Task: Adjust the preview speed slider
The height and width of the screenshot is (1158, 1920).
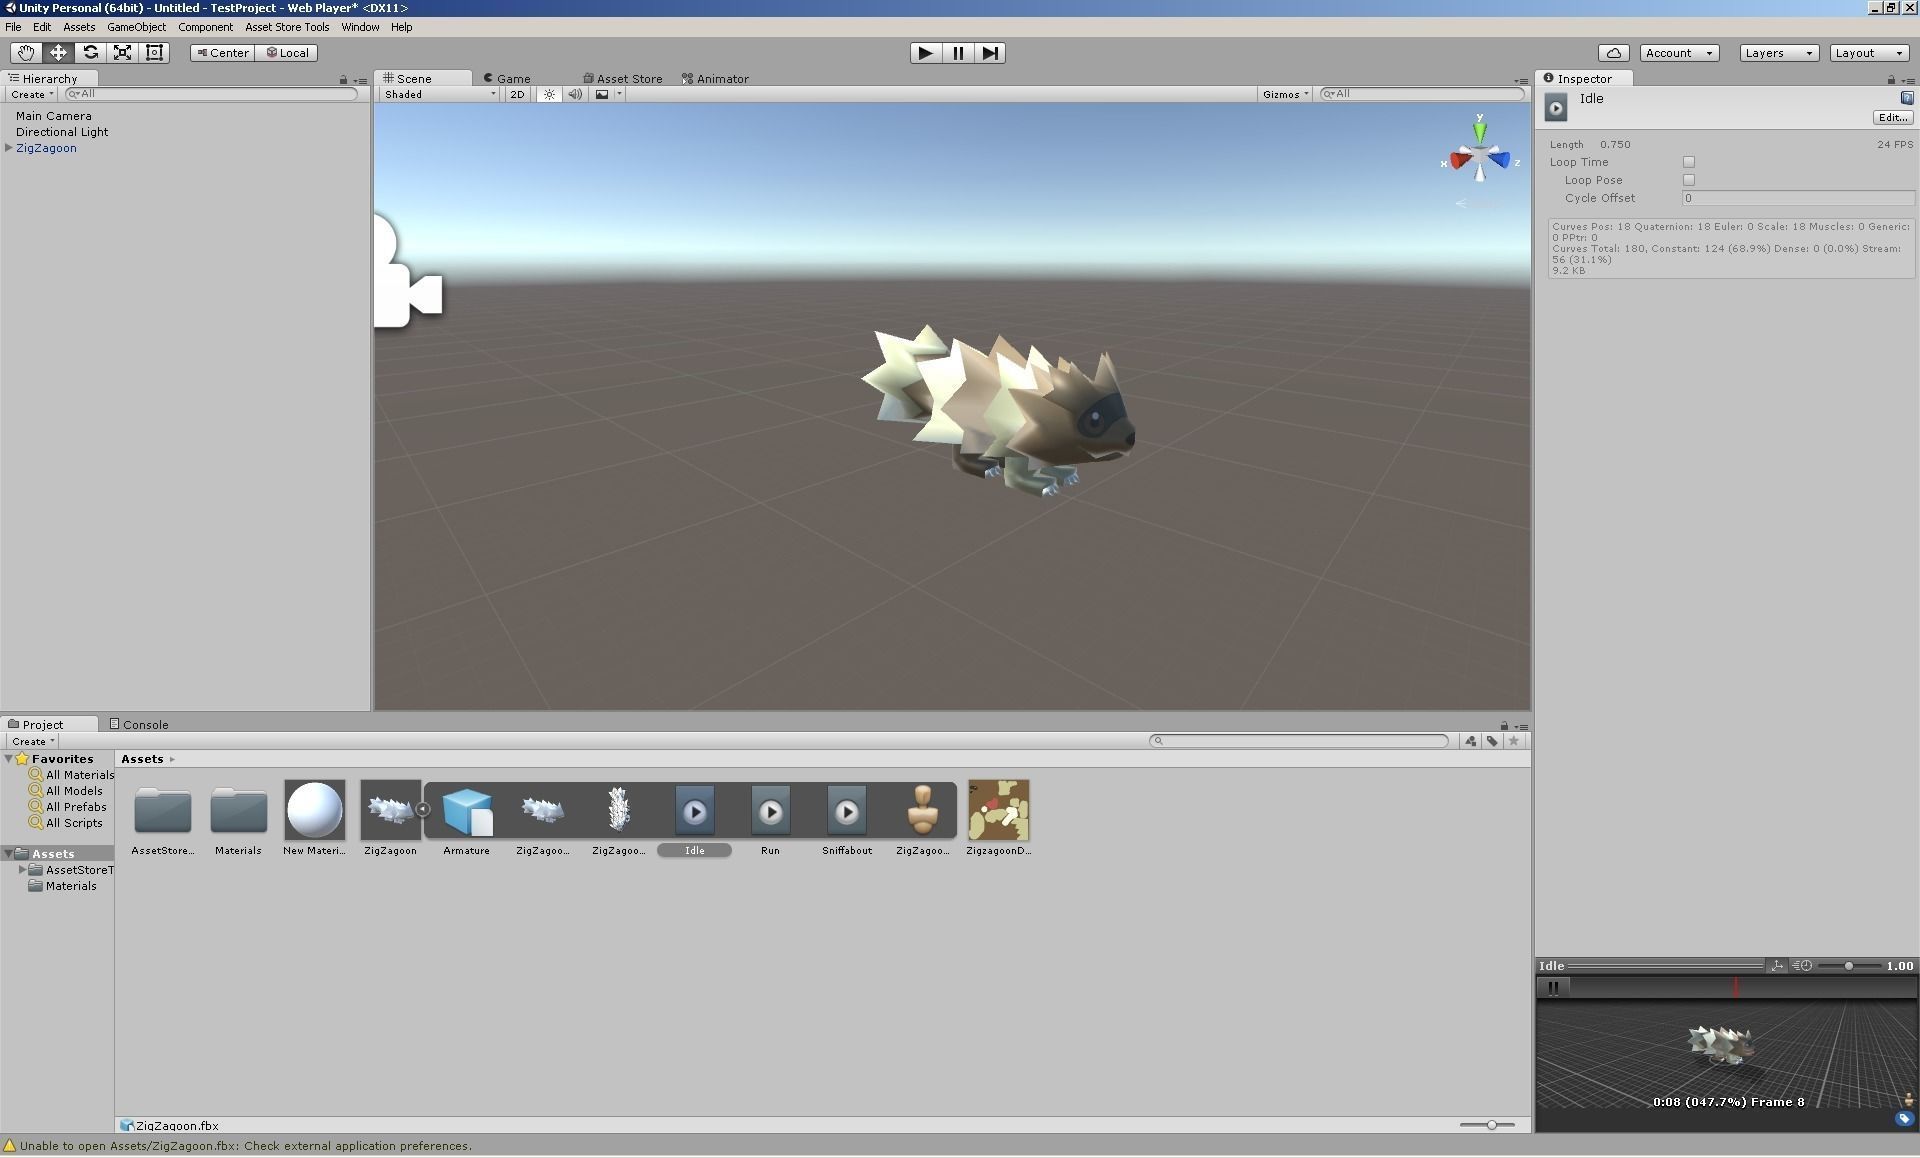Action: coord(1849,966)
